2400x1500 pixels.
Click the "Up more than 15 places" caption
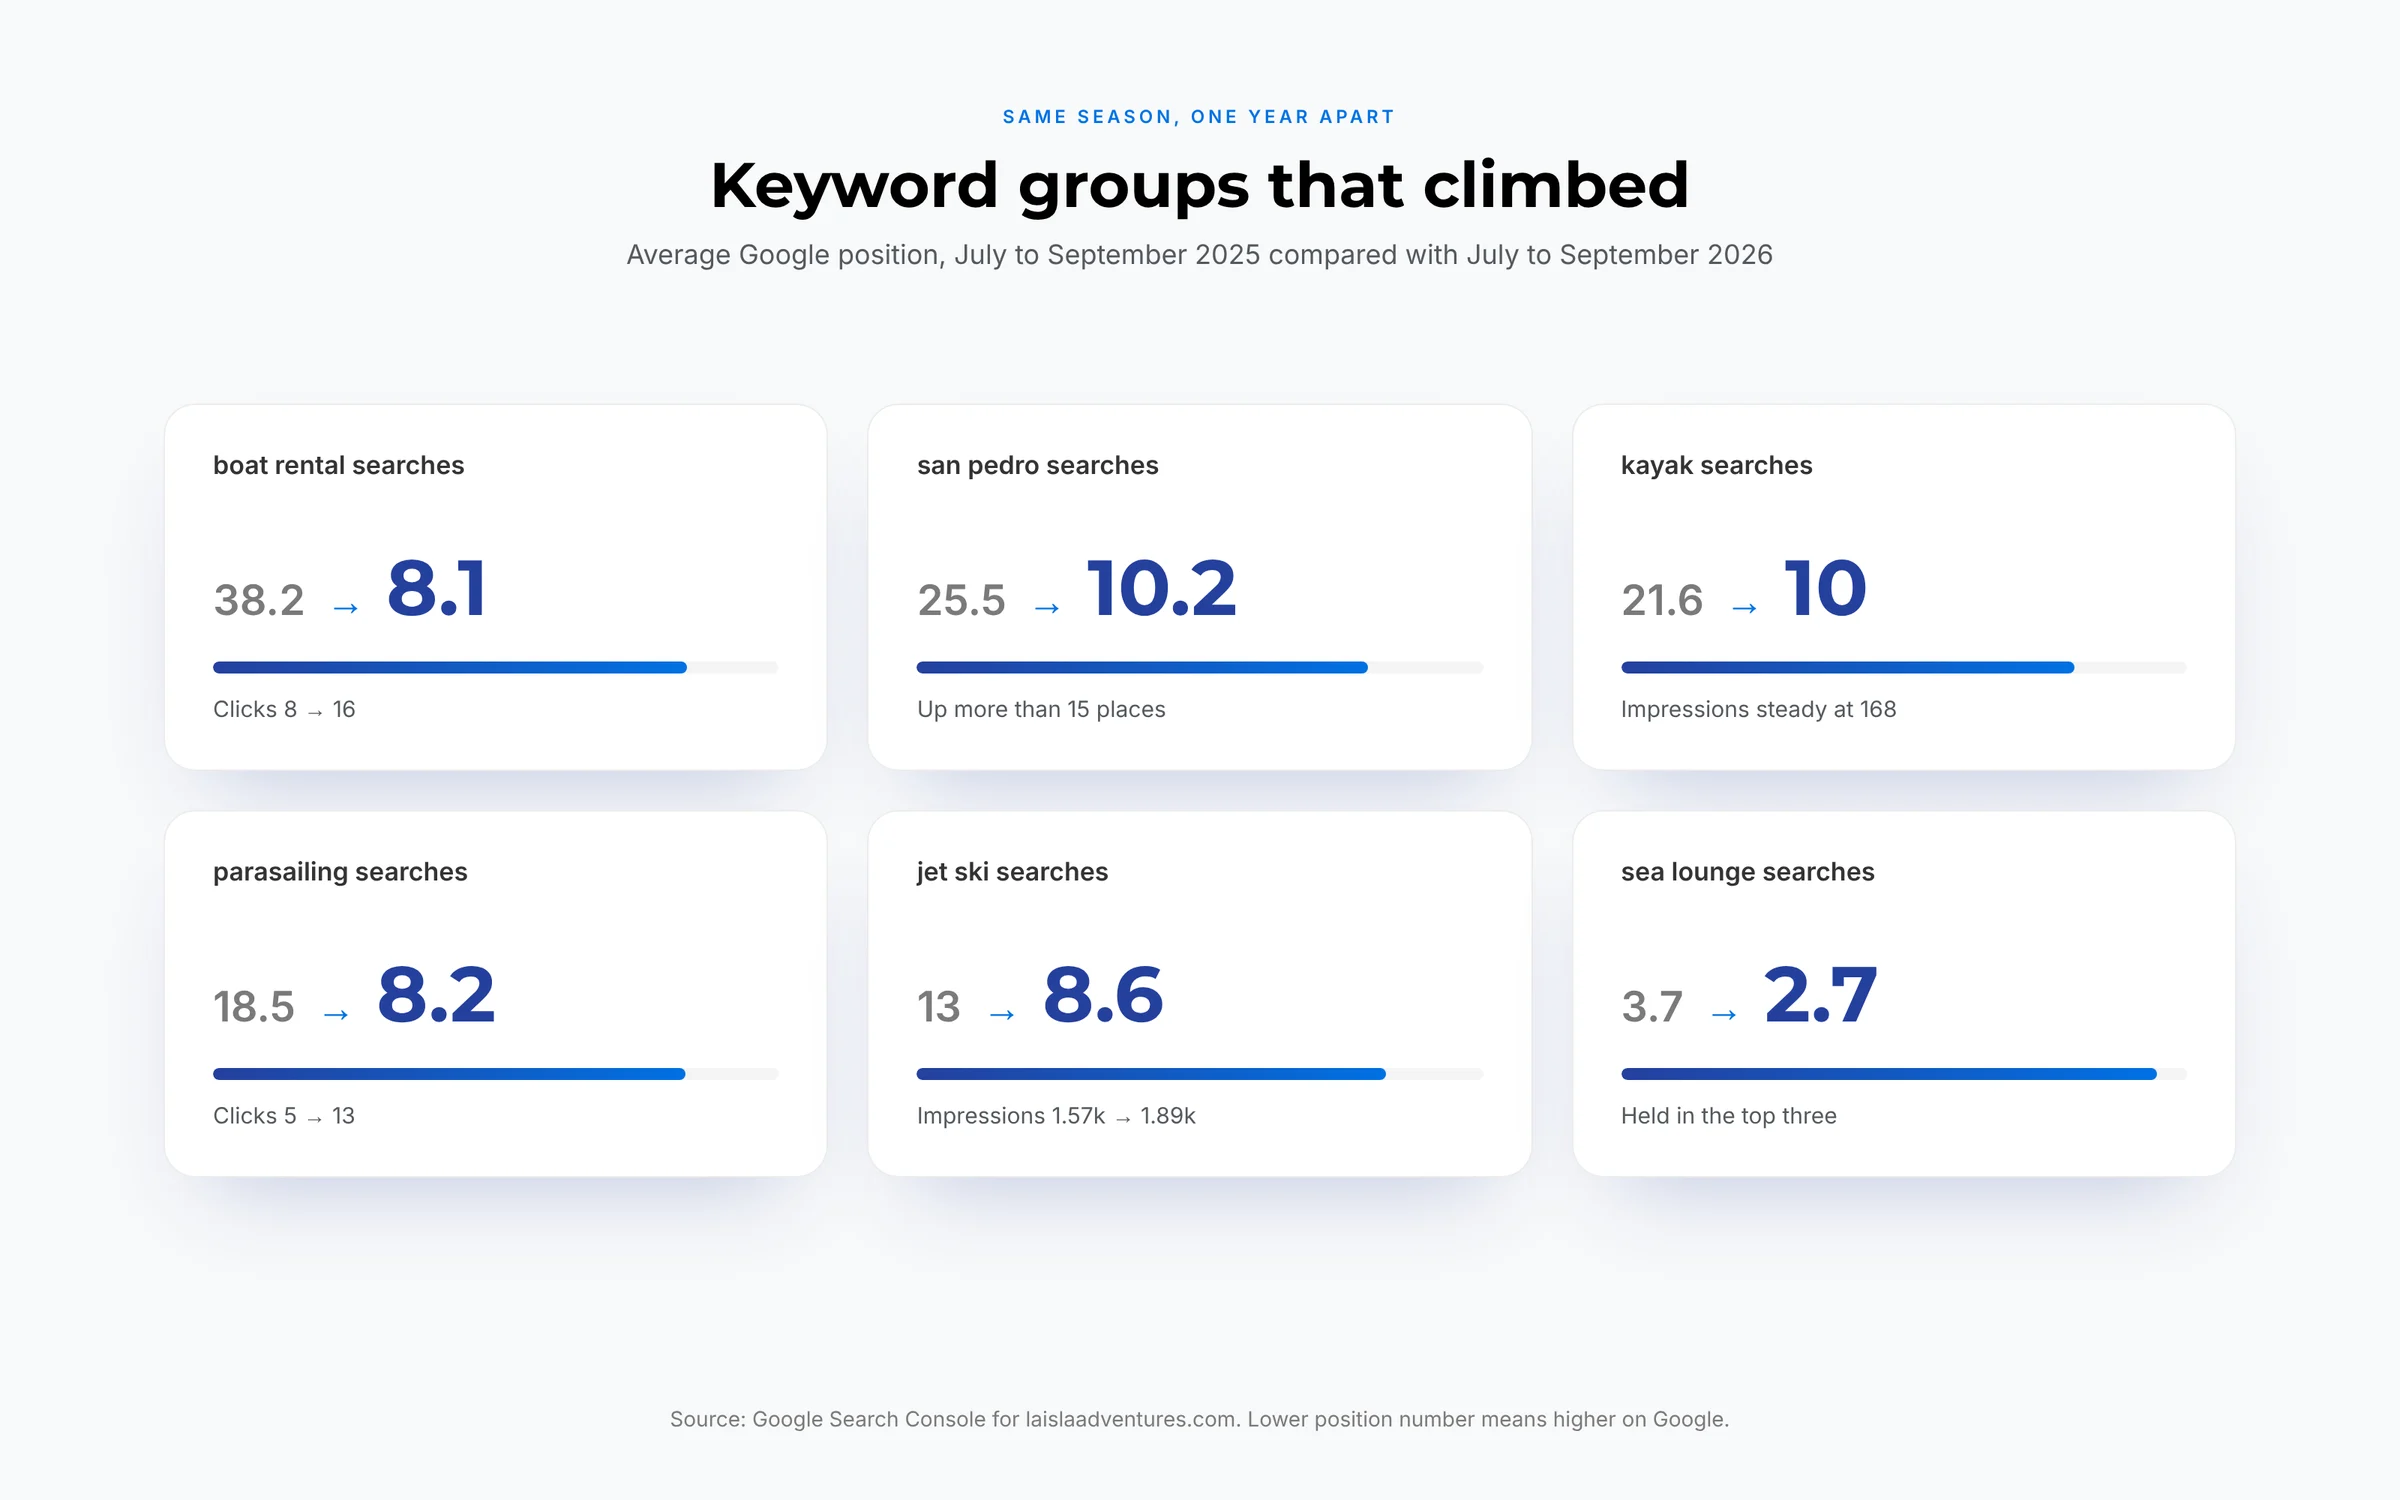tap(1041, 710)
